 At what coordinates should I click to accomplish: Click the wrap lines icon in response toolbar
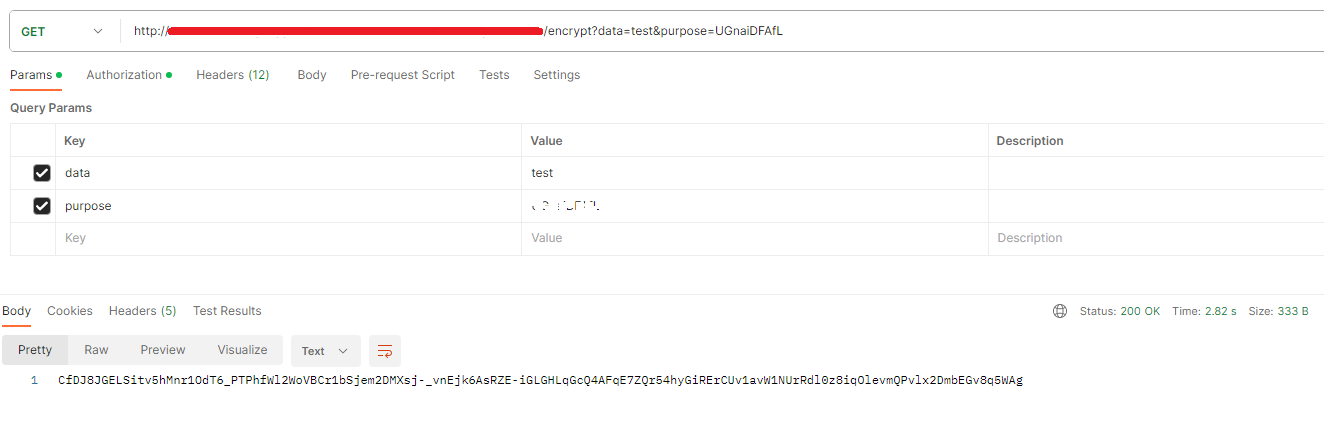pyautogui.click(x=385, y=350)
